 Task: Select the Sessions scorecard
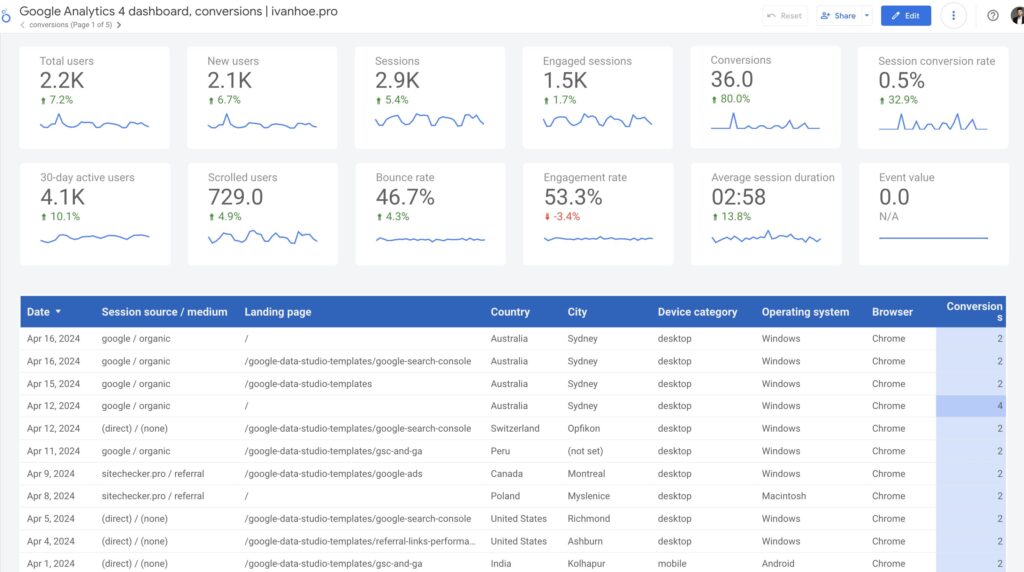click(430, 97)
